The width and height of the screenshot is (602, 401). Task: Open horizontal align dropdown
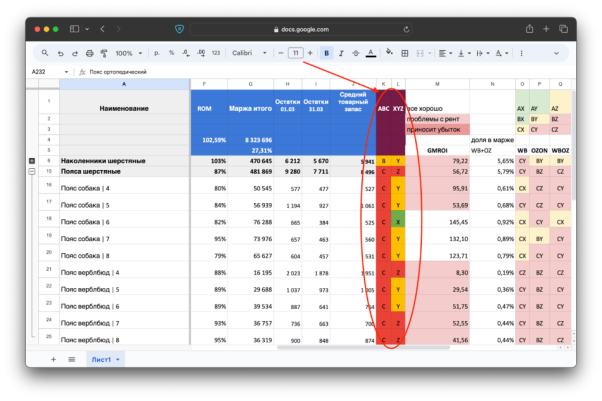pyautogui.click(x=445, y=53)
